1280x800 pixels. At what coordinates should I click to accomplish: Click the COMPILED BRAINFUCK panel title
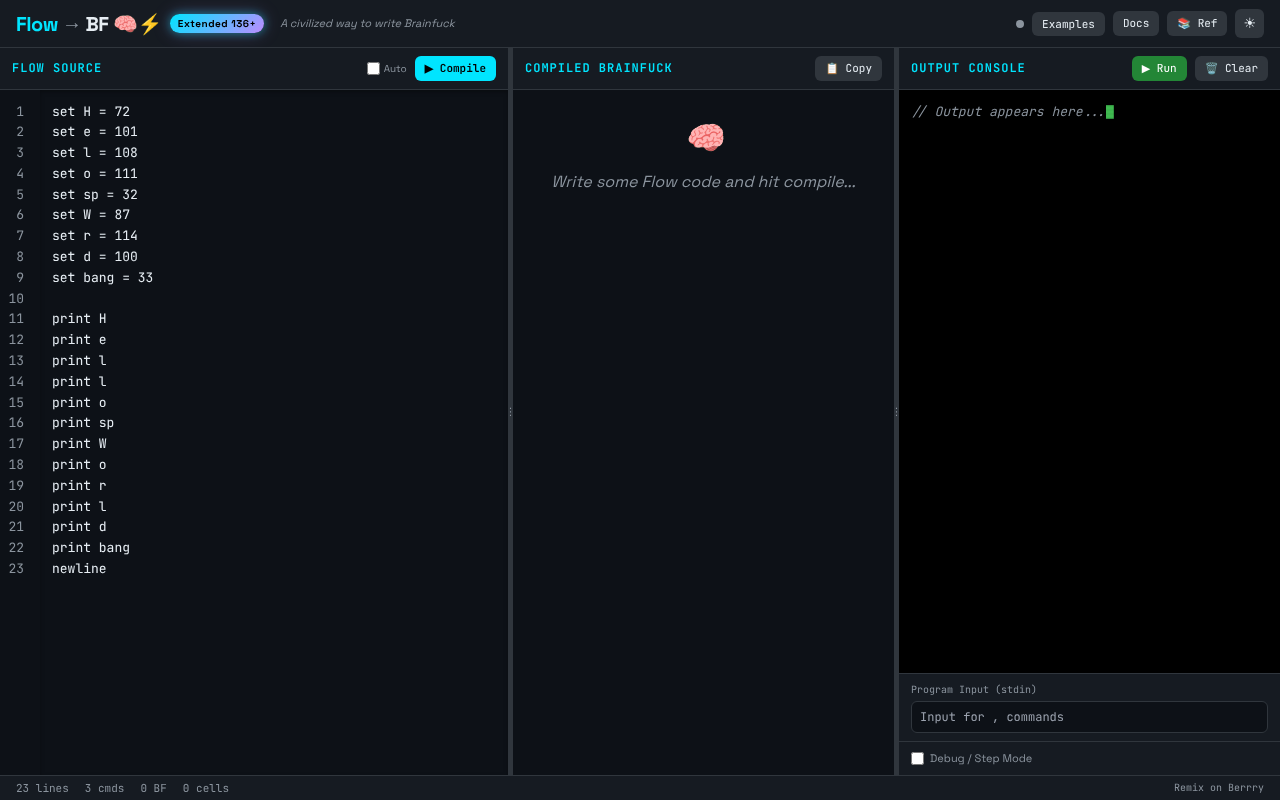[599, 68]
